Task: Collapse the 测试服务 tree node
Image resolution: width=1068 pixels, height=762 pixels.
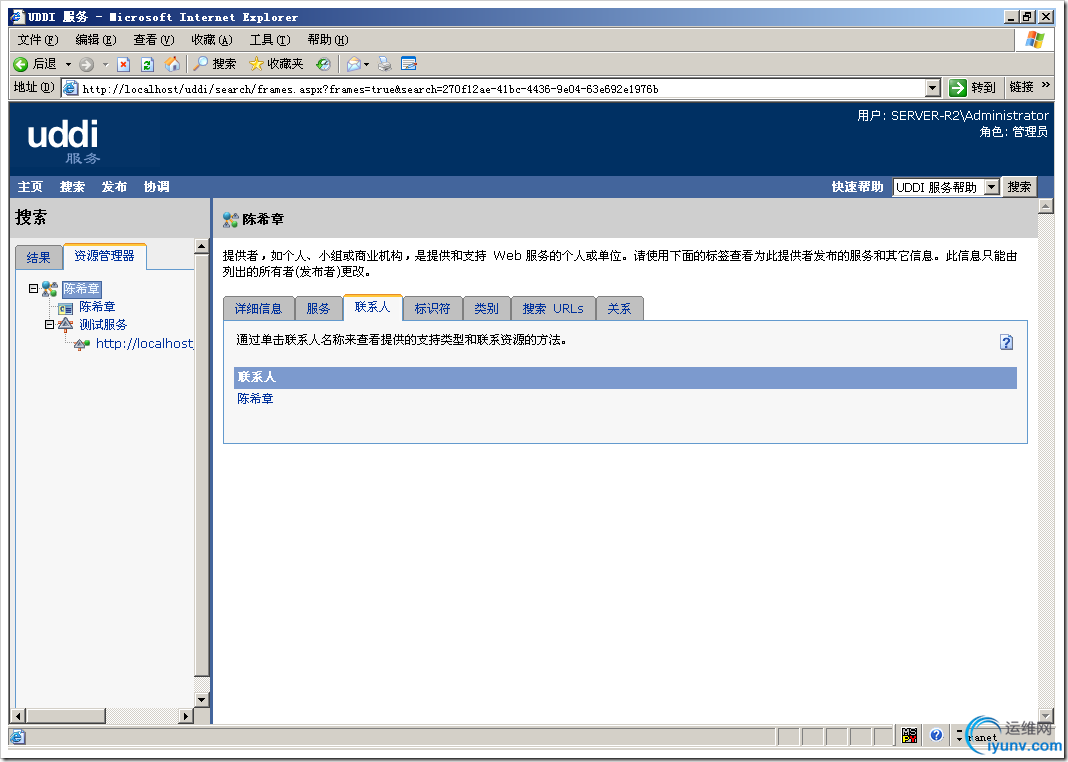Action: click(x=49, y=325)
